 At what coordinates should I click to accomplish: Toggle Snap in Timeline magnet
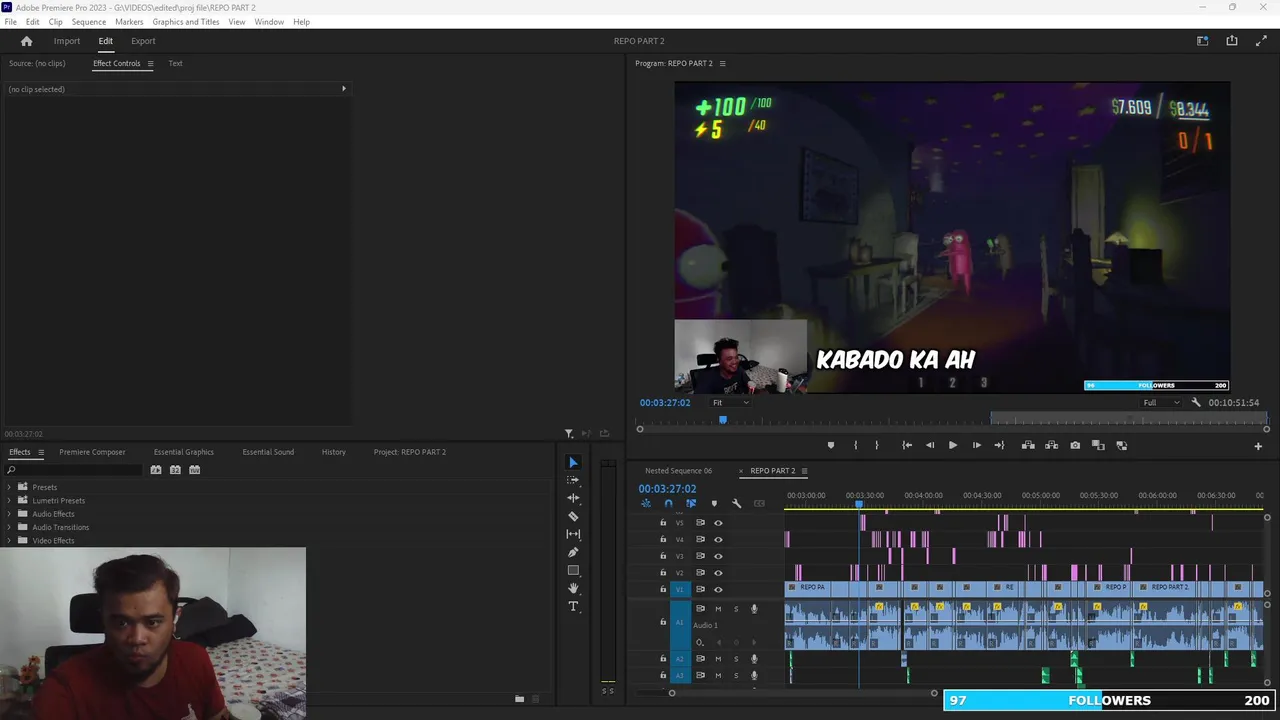668,504
